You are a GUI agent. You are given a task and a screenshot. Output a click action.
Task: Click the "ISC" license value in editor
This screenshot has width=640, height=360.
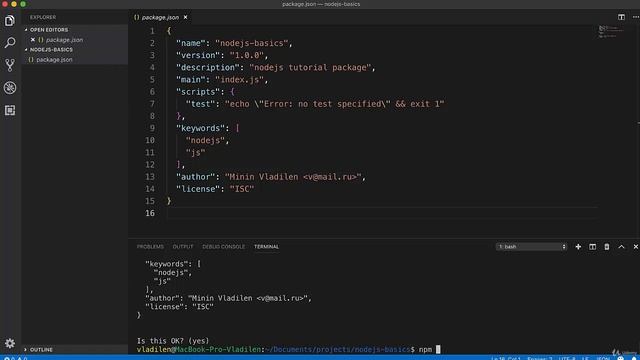click(x=242, y=189)
